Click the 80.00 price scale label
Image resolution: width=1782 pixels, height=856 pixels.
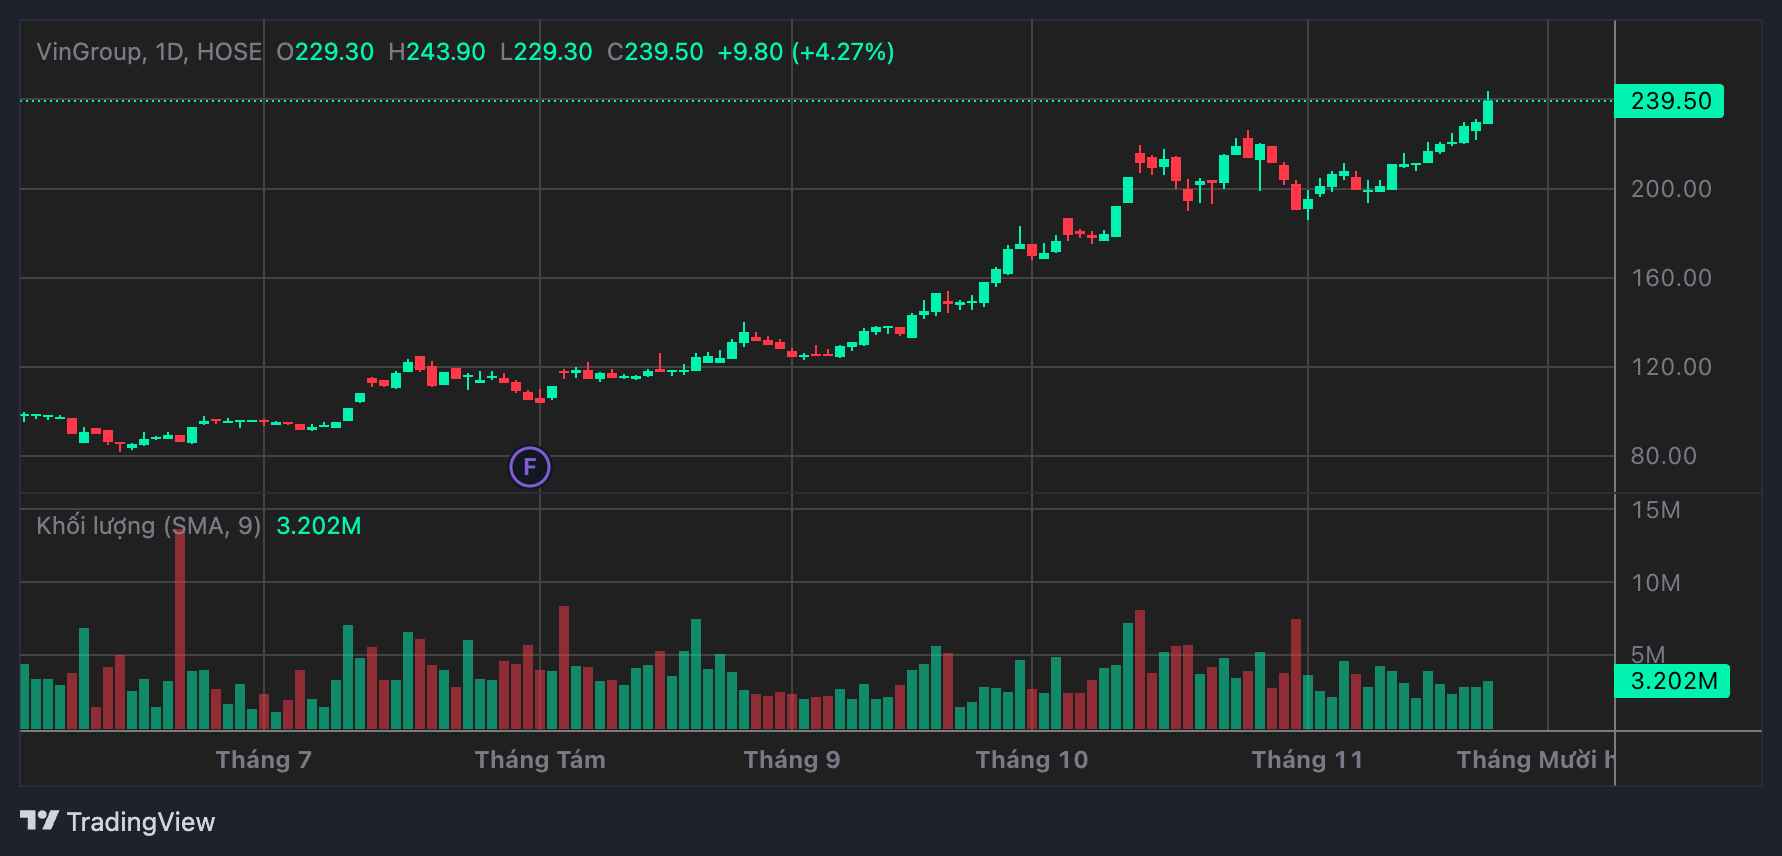point(1663,456)
